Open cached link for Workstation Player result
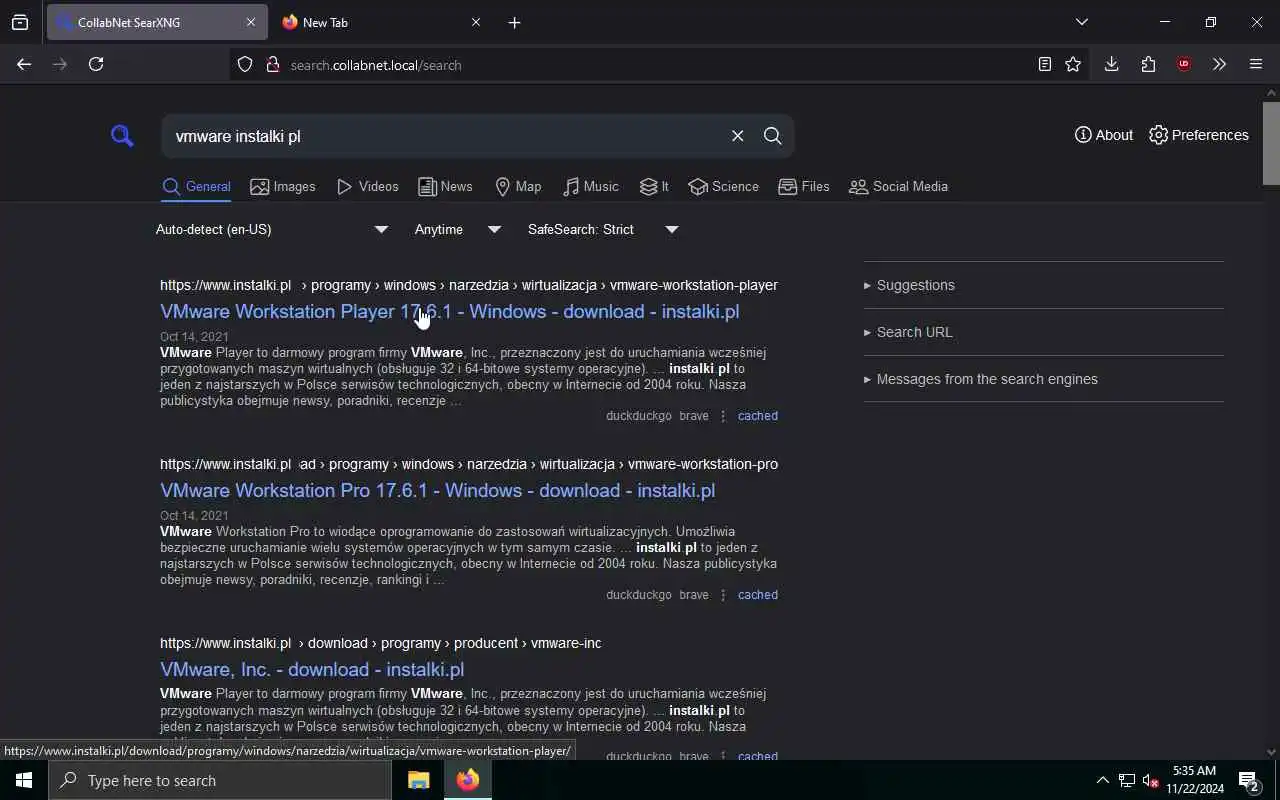This screenshot has width=1280, height=800. 757,416
